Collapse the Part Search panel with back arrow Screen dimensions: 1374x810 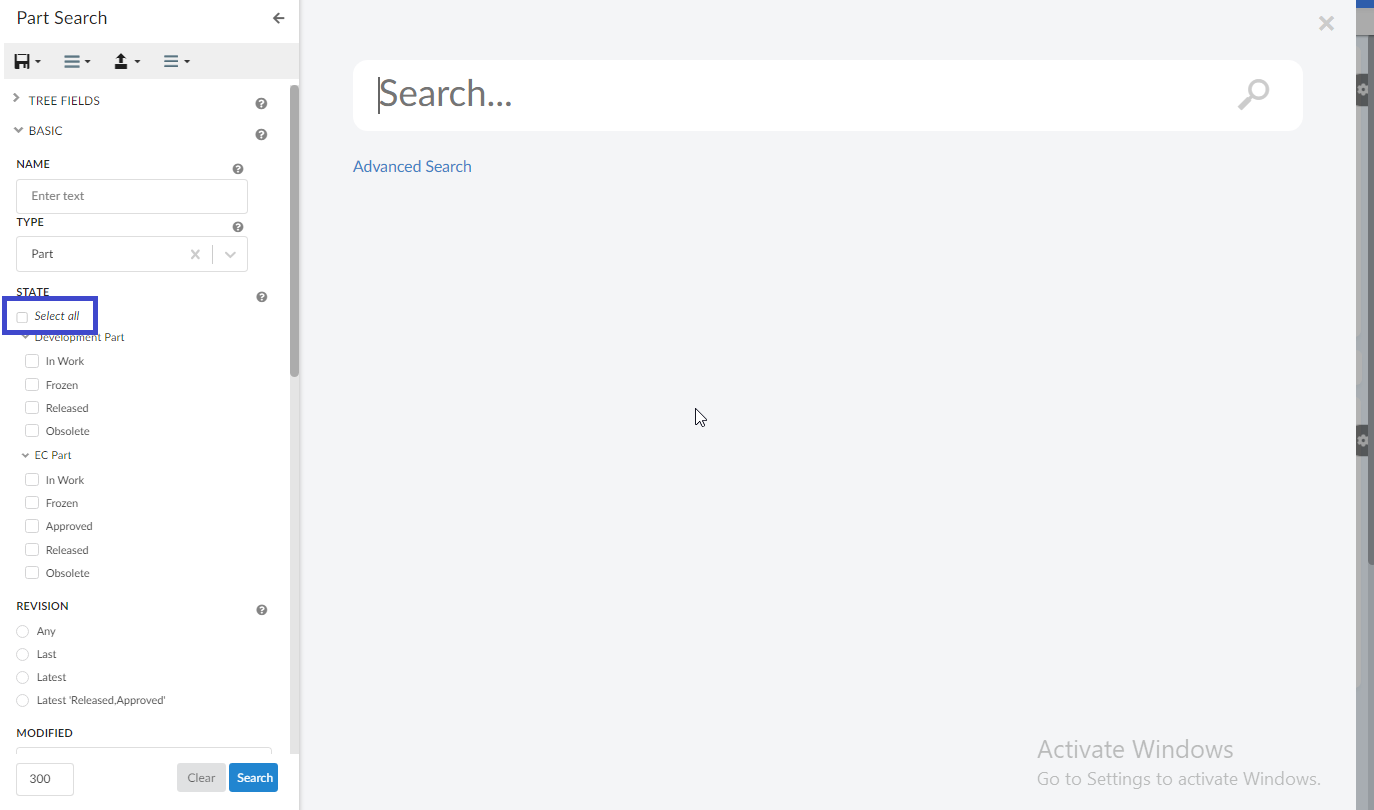tap(278, 18)
